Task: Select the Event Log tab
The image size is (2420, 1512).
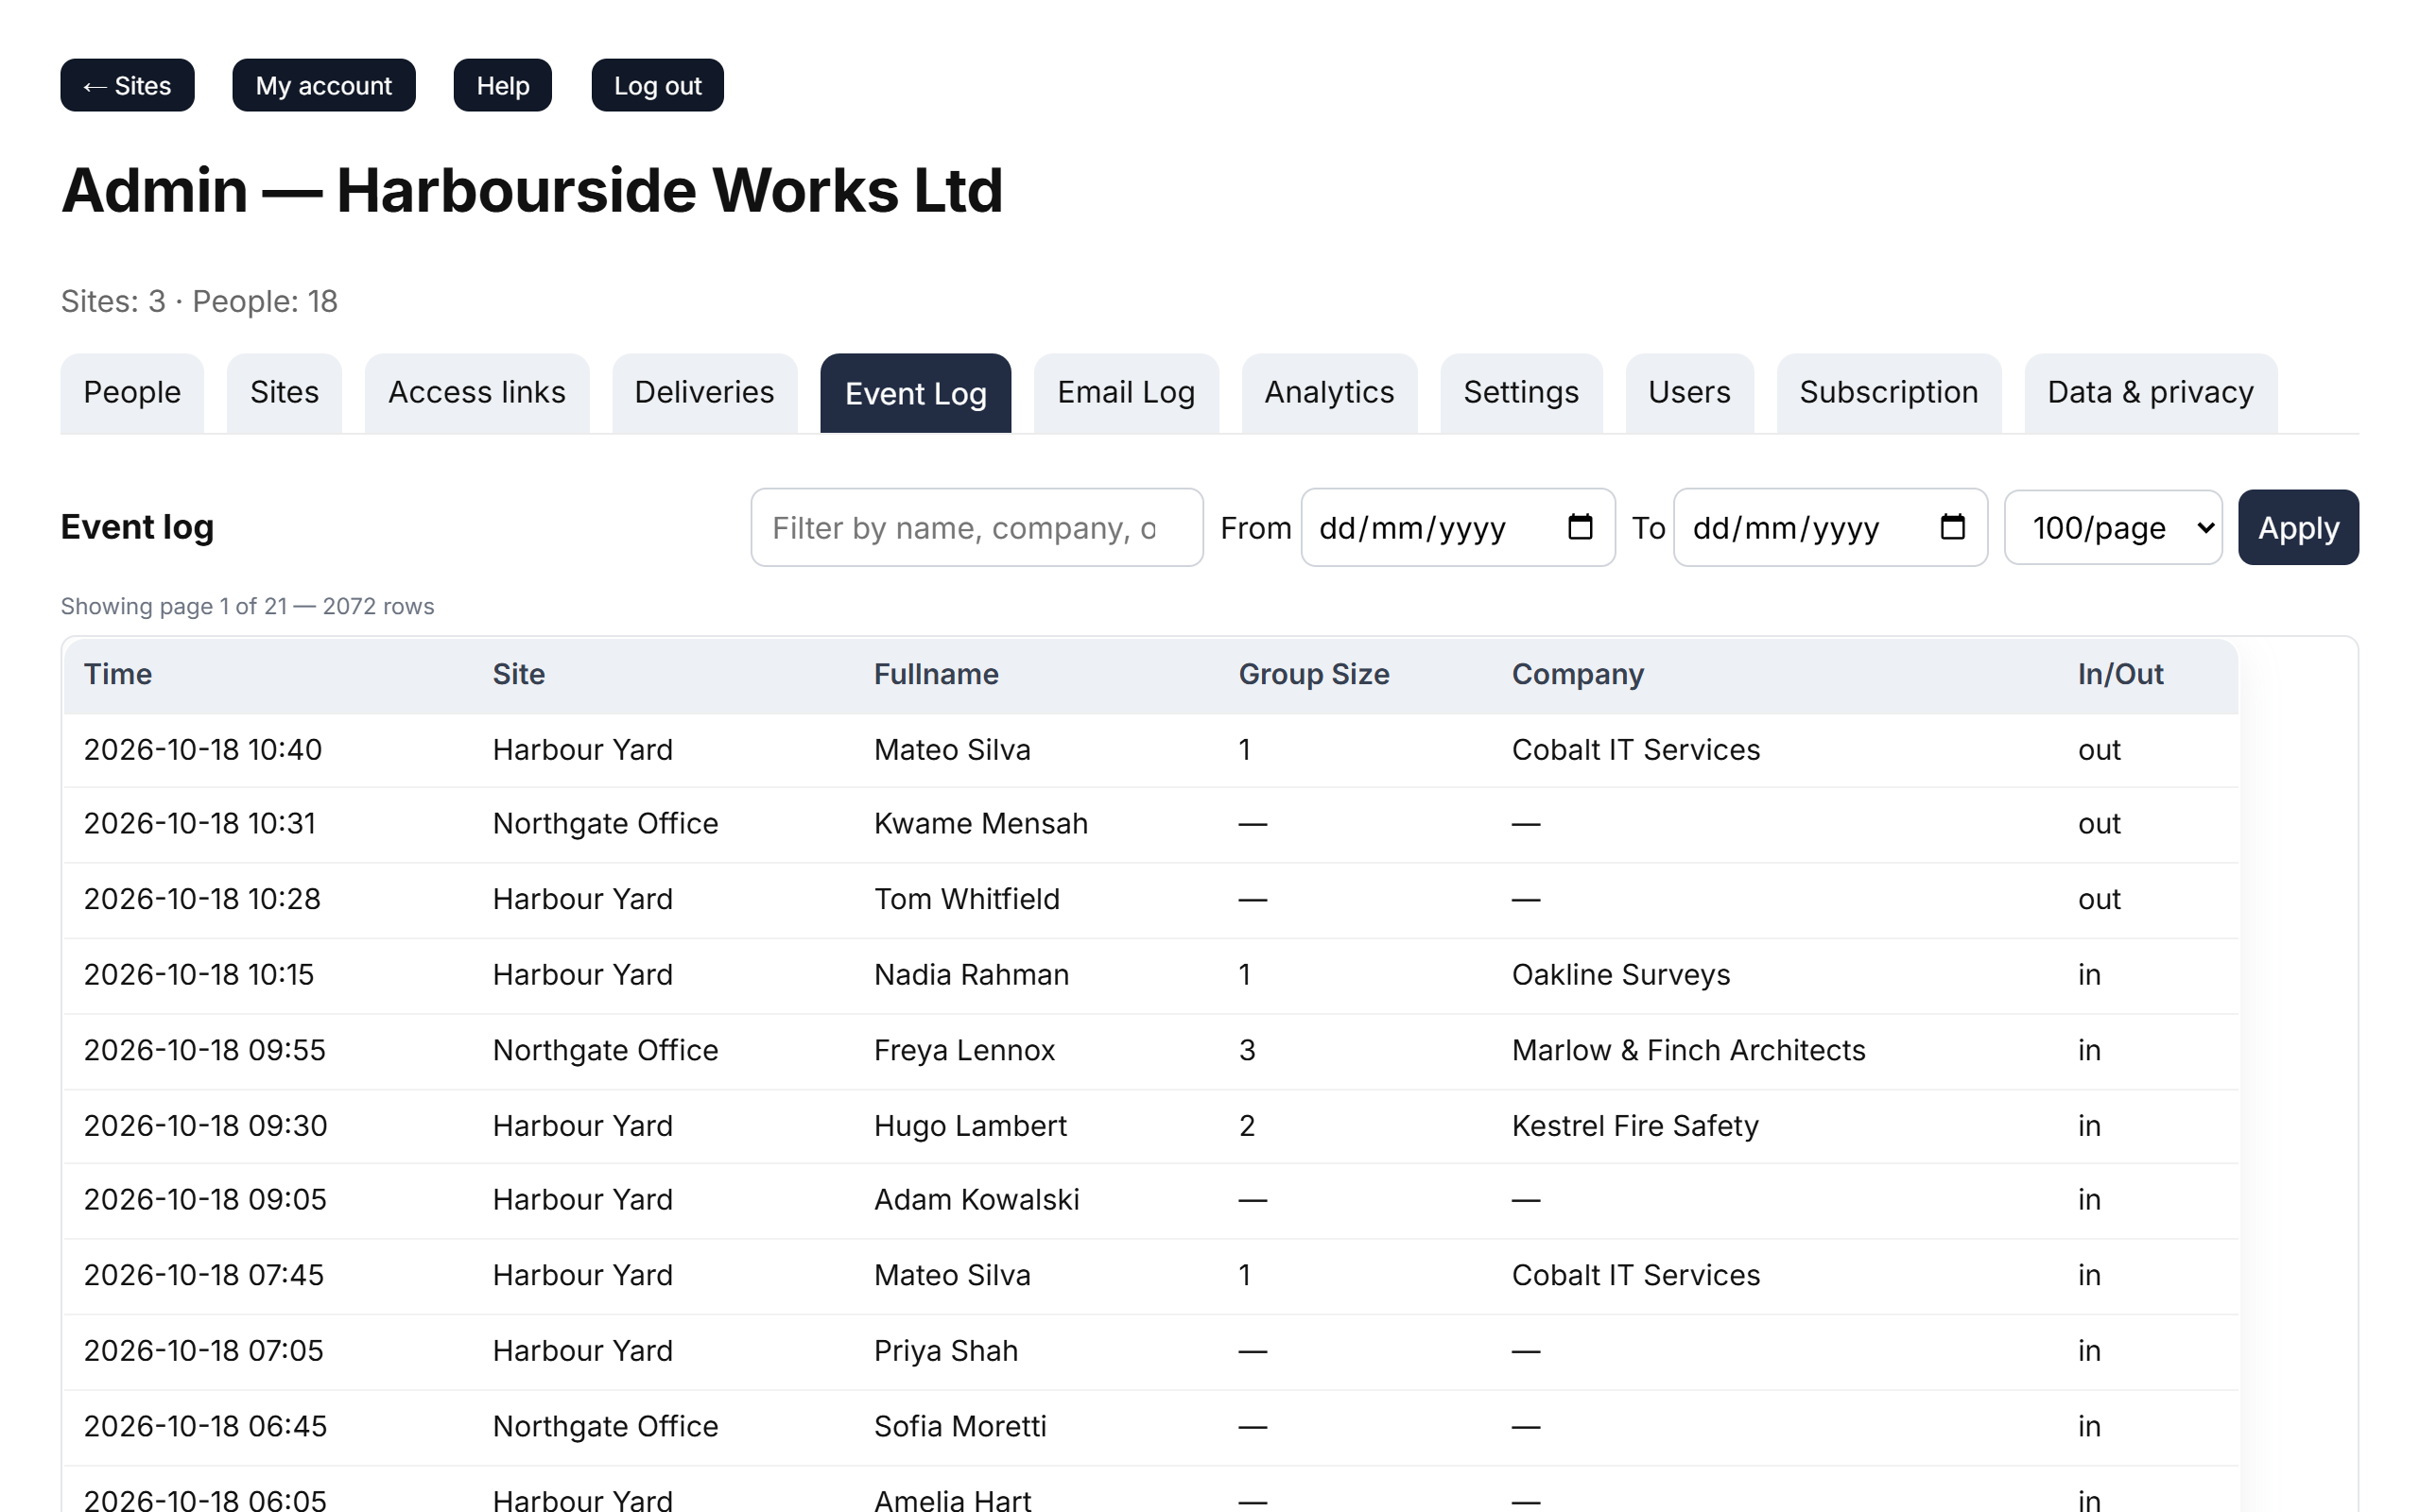Action: (x=915, y=392)
